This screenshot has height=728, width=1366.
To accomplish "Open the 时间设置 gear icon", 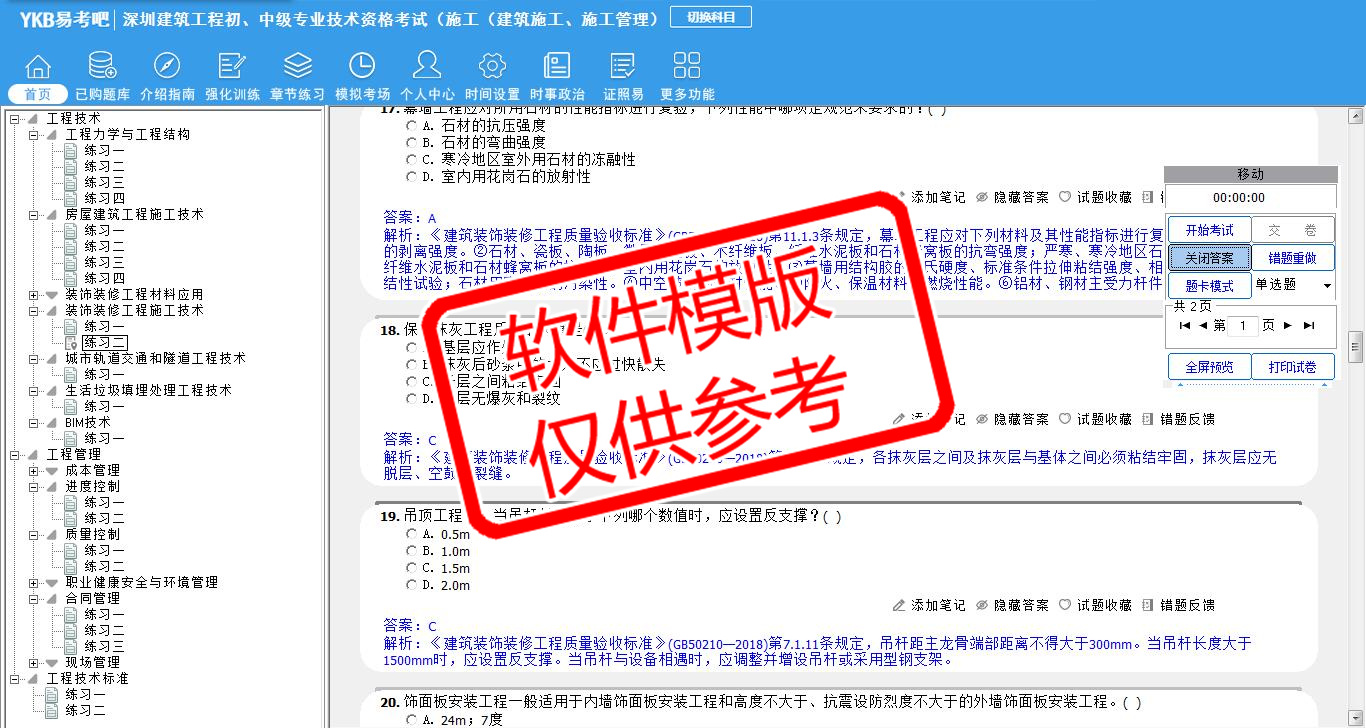I will [492, 66].
